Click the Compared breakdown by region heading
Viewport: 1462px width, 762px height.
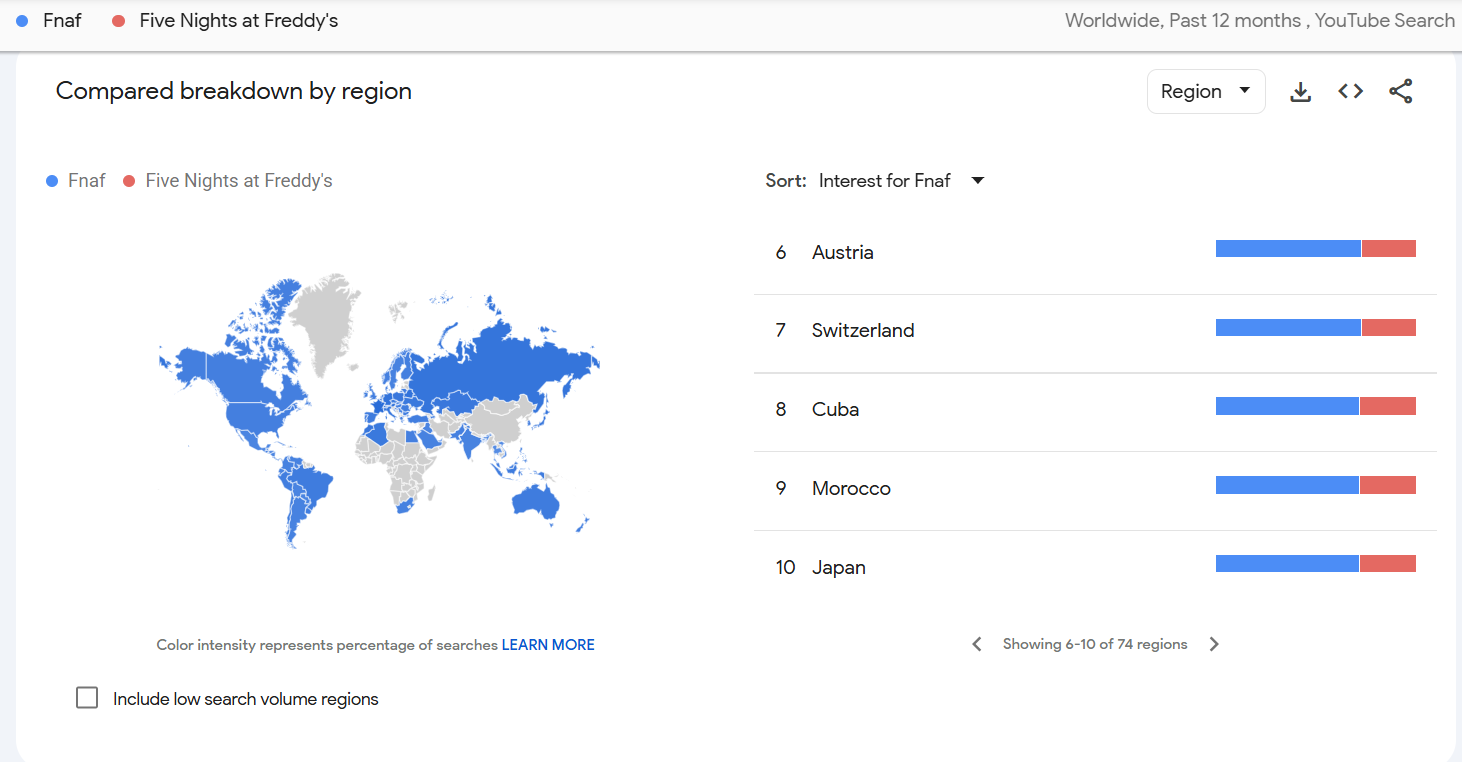tap(234, 91)
